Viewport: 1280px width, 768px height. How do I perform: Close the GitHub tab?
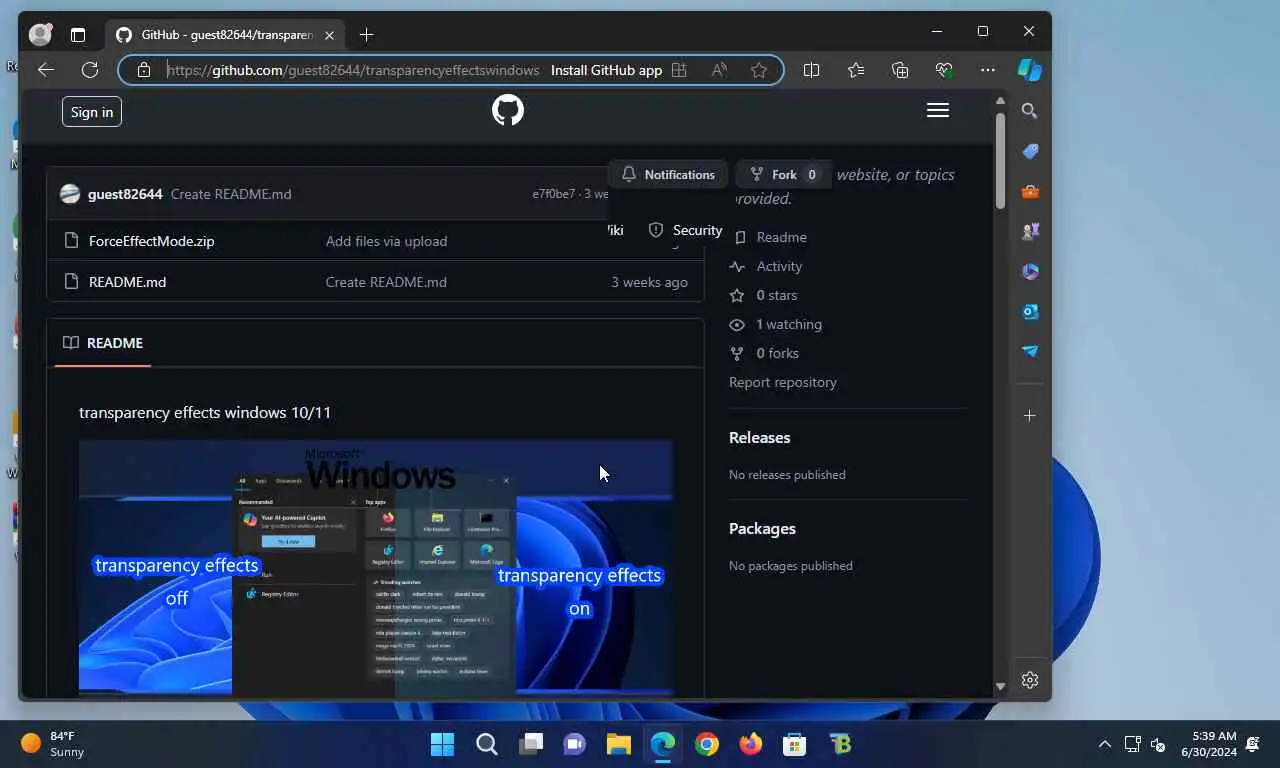pyautogui.click(x=329, y=35)
